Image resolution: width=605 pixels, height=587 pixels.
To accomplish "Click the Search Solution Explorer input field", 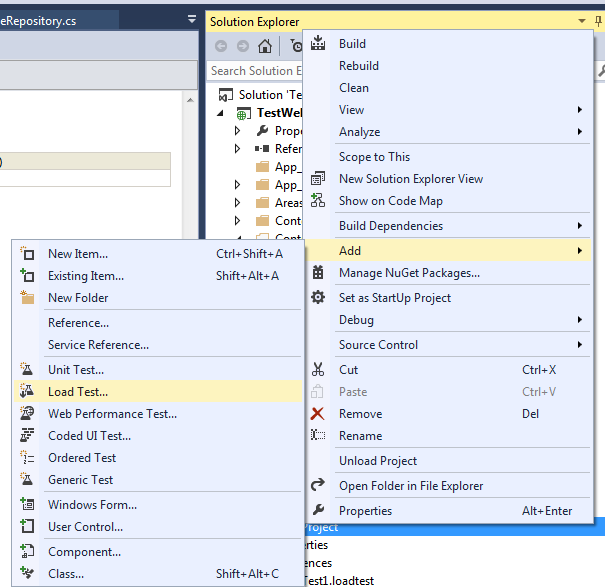I will pos(252,71).
